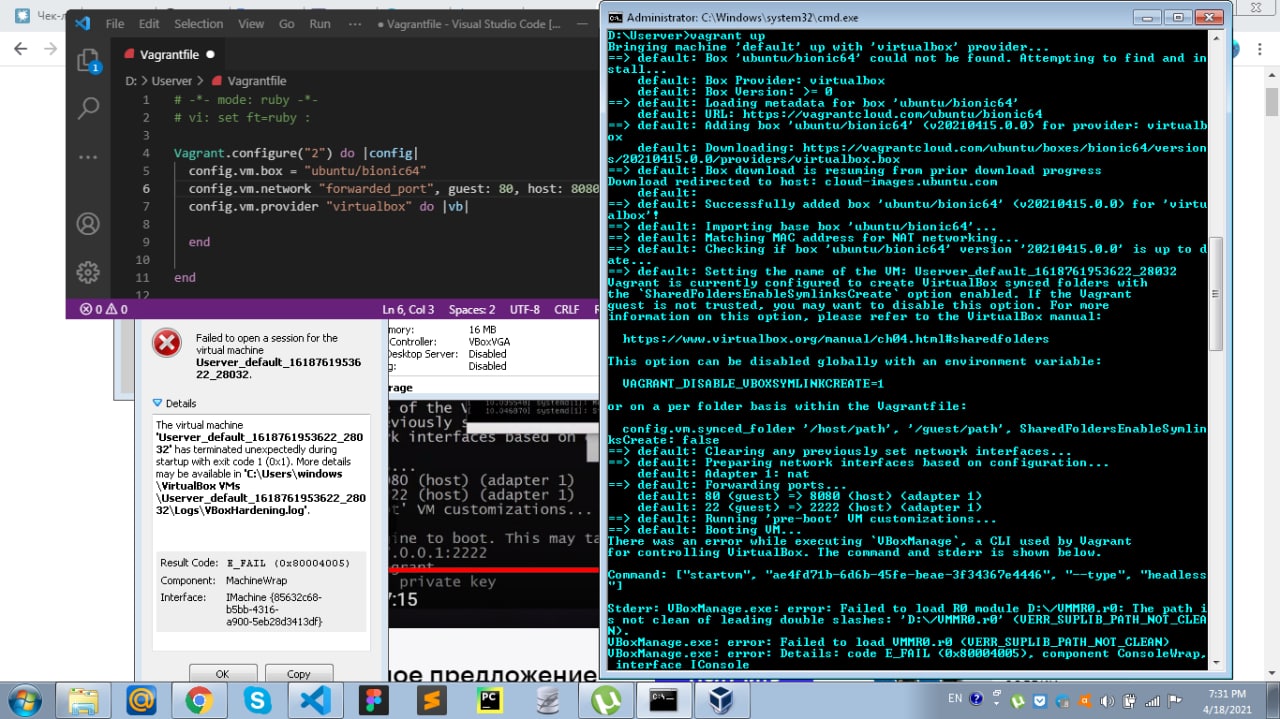1280x719 pixels.
Task: Open the View menu in VS Code
Action: 251,23
